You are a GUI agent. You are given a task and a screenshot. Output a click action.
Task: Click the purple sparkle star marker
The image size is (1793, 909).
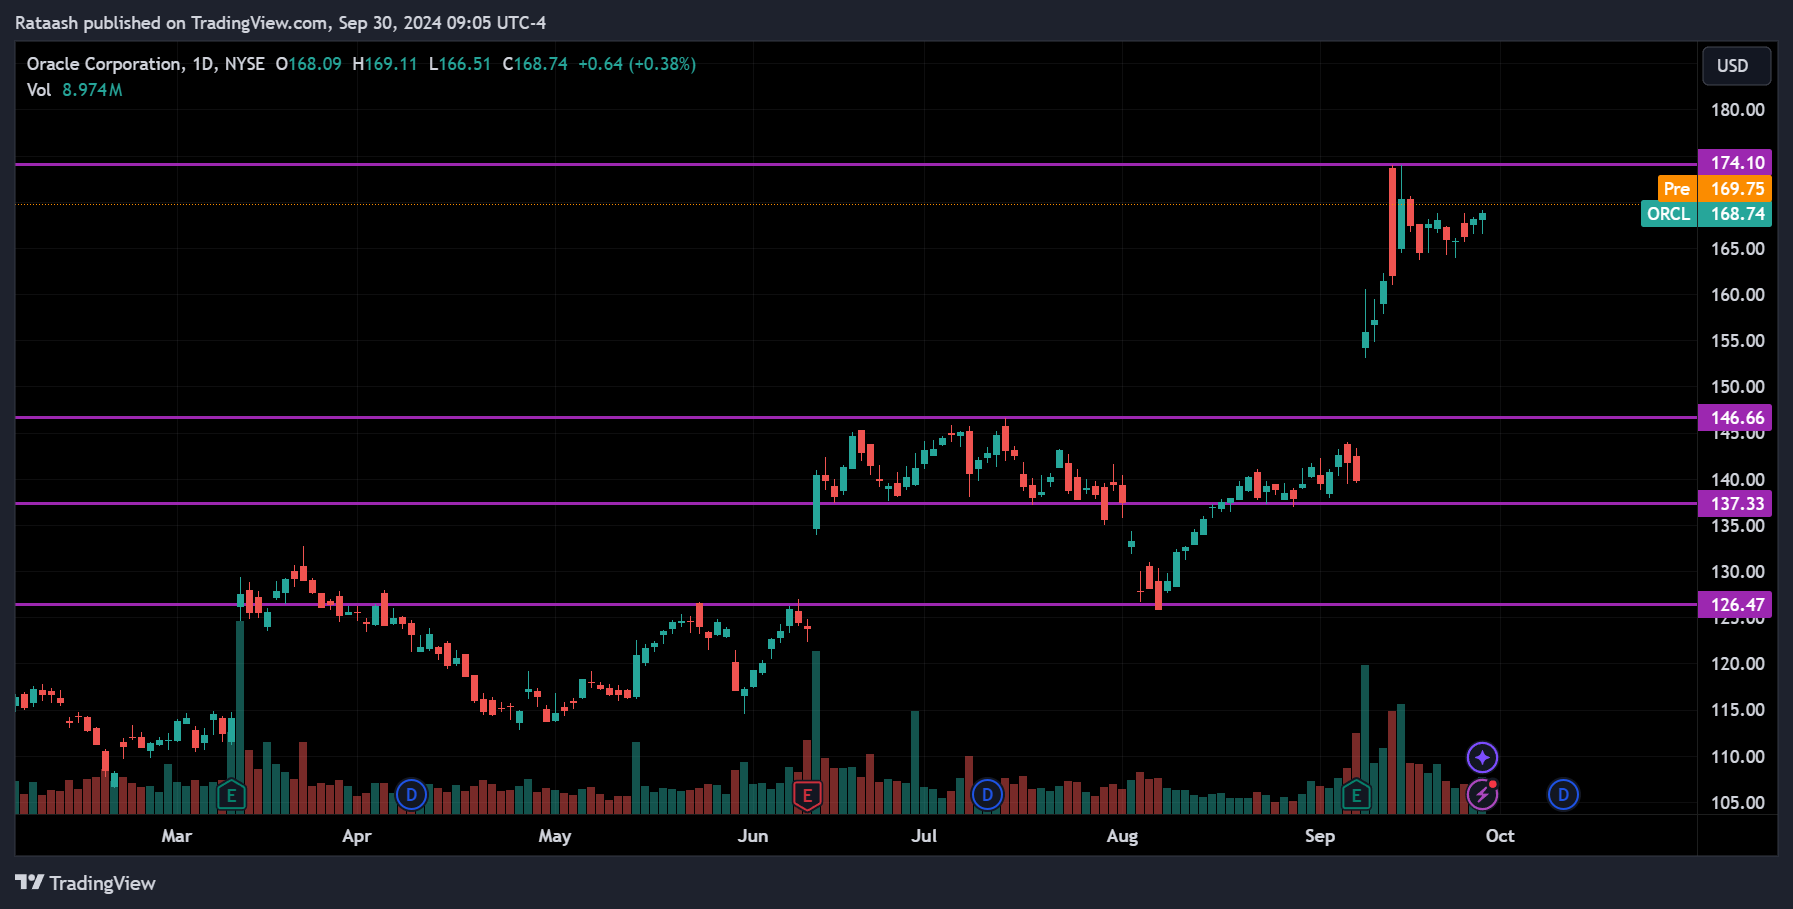[1482, 757]
